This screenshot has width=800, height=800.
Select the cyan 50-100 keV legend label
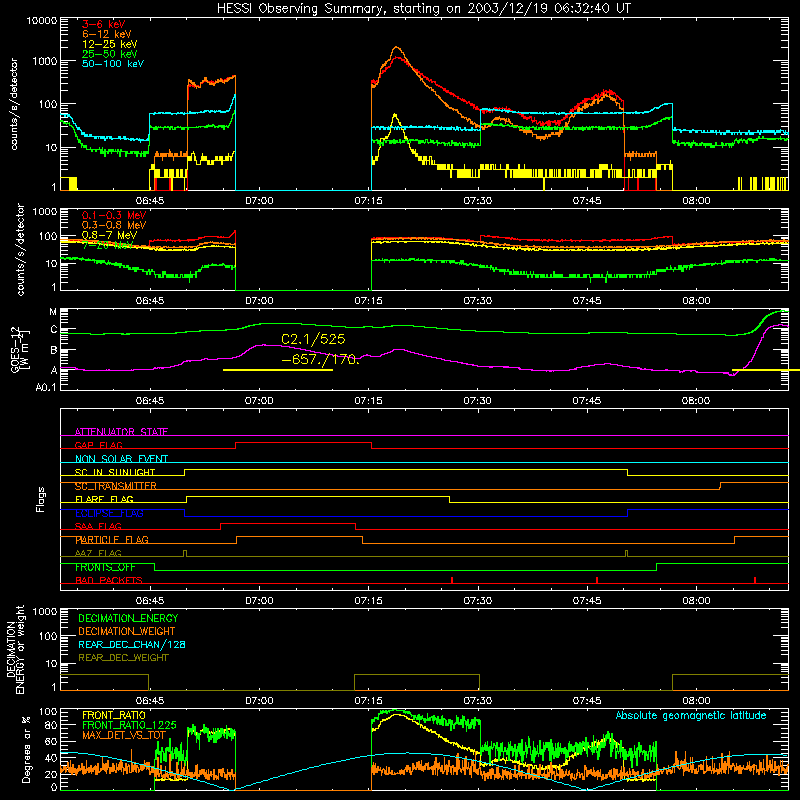[113, 64]
